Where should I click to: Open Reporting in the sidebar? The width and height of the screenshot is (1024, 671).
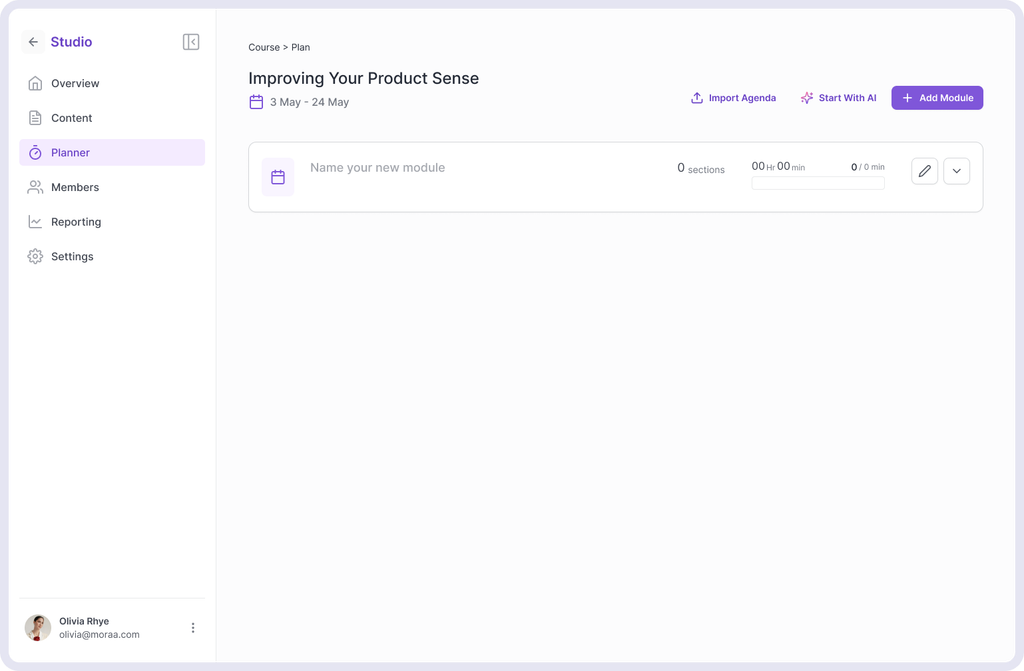click(x=112, y=221)
